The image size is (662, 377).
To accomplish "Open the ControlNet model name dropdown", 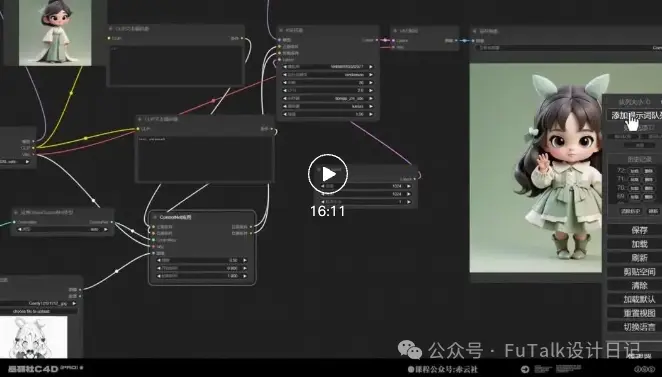I will 62,230.
